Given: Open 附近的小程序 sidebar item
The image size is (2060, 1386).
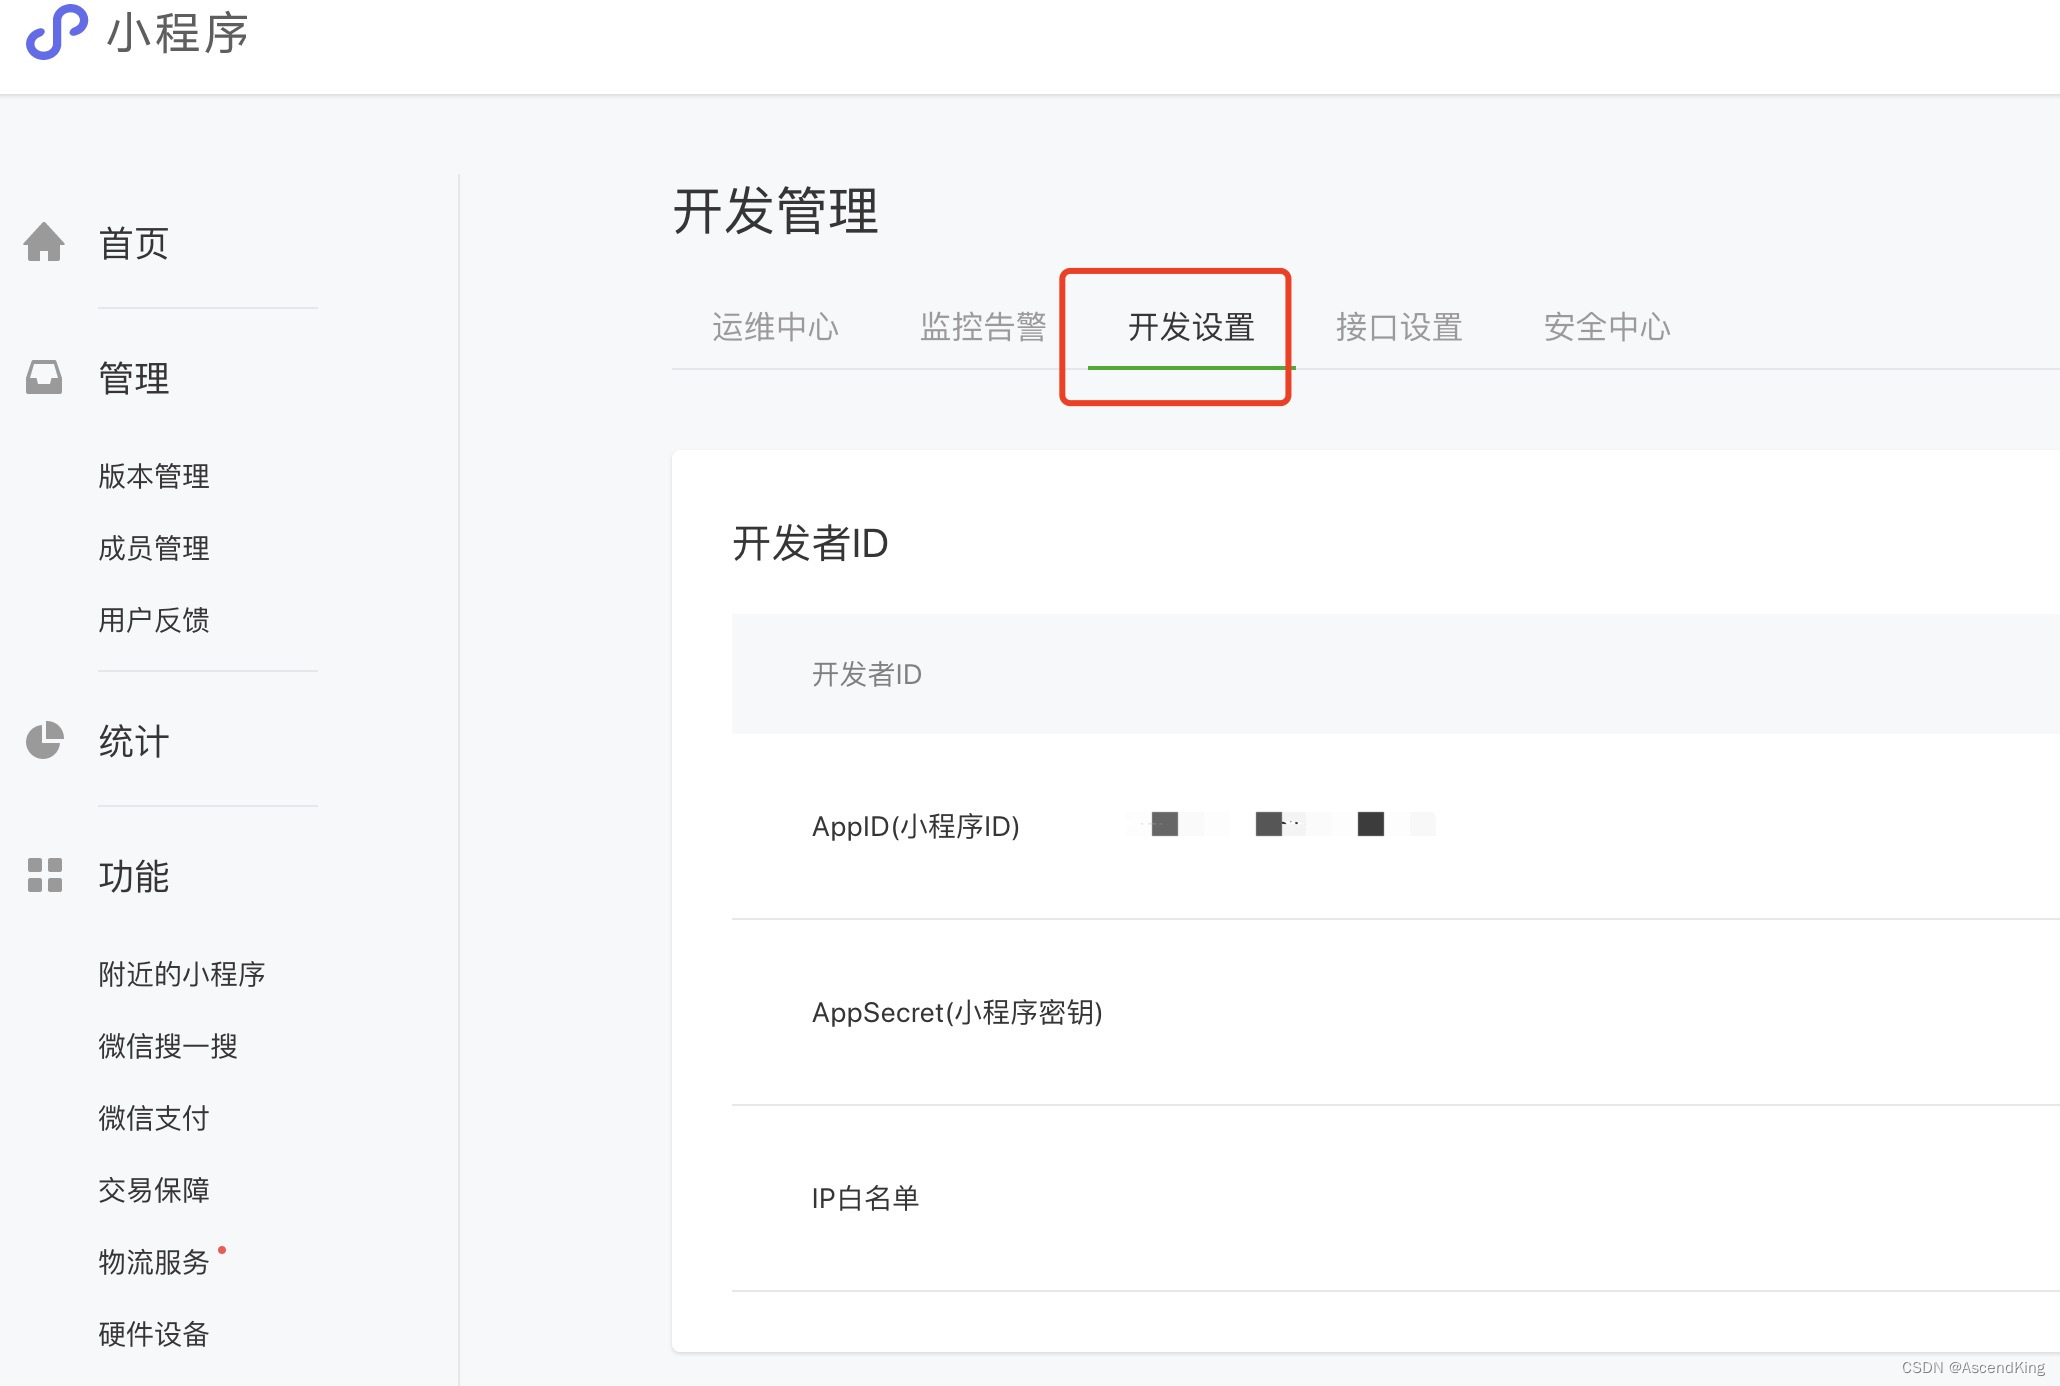Looking at the screenshot, I should [182, 974].
